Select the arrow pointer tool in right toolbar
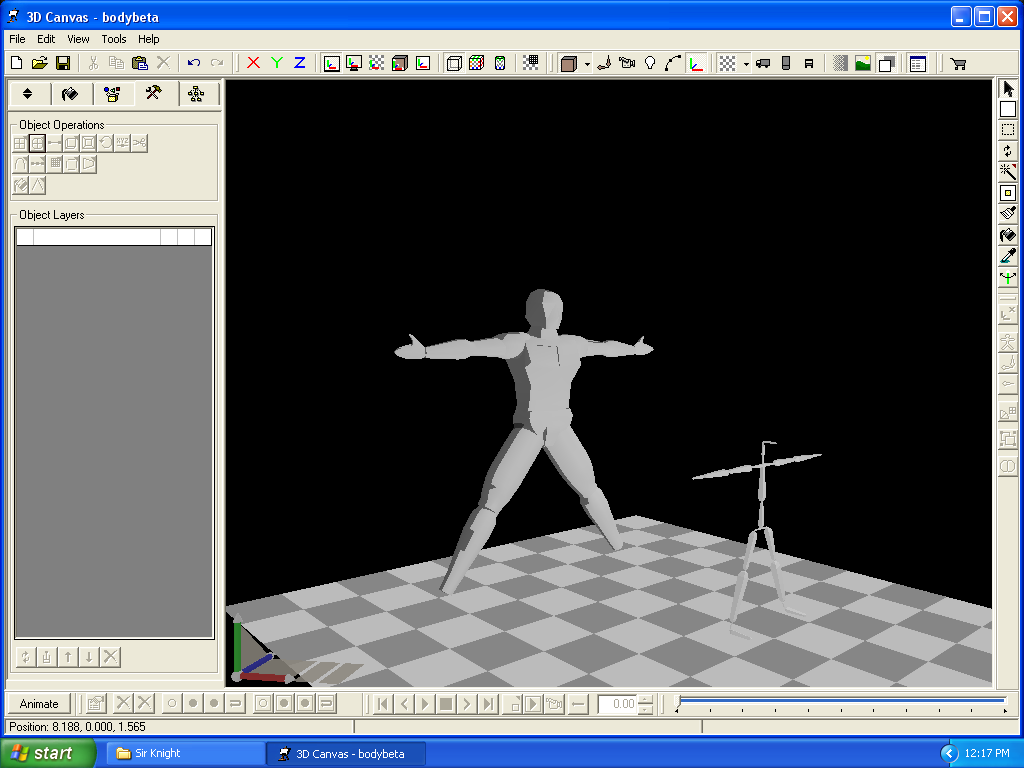This screenshot has height=768, width=1024. click(1008, 88)
